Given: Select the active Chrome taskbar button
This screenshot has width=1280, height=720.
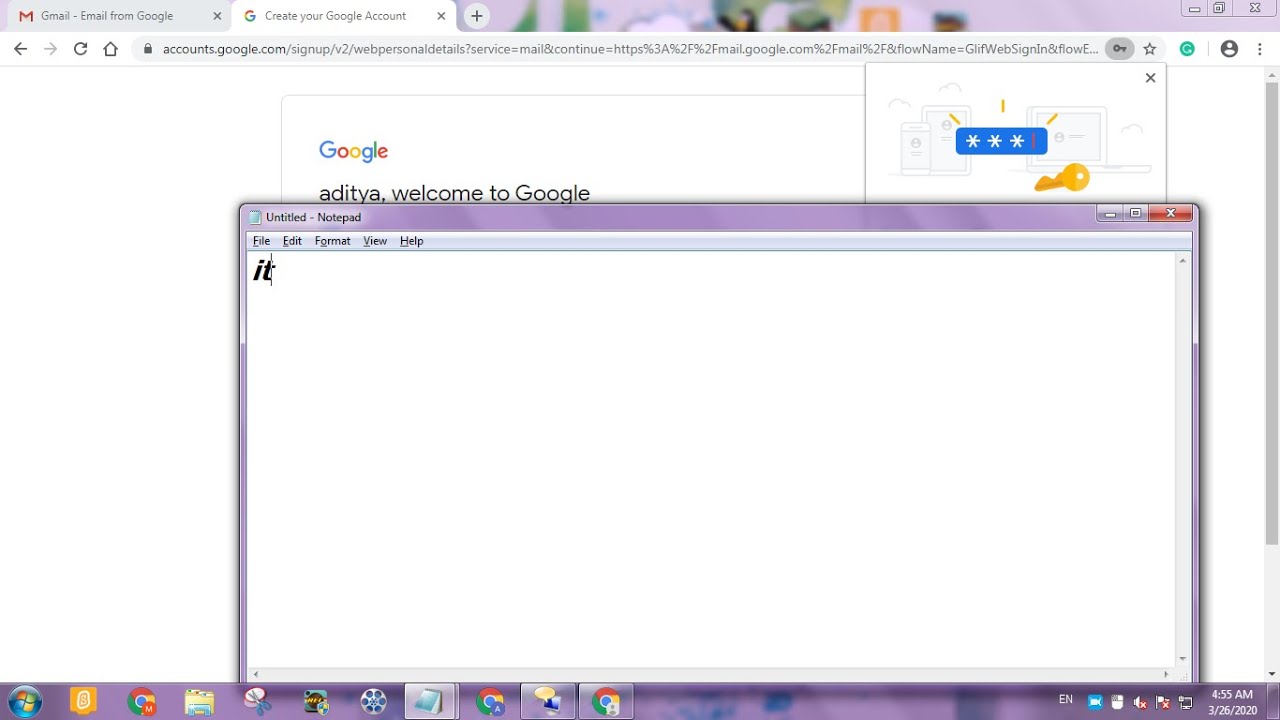Looking at the screenshot, I should pos(606,701).
